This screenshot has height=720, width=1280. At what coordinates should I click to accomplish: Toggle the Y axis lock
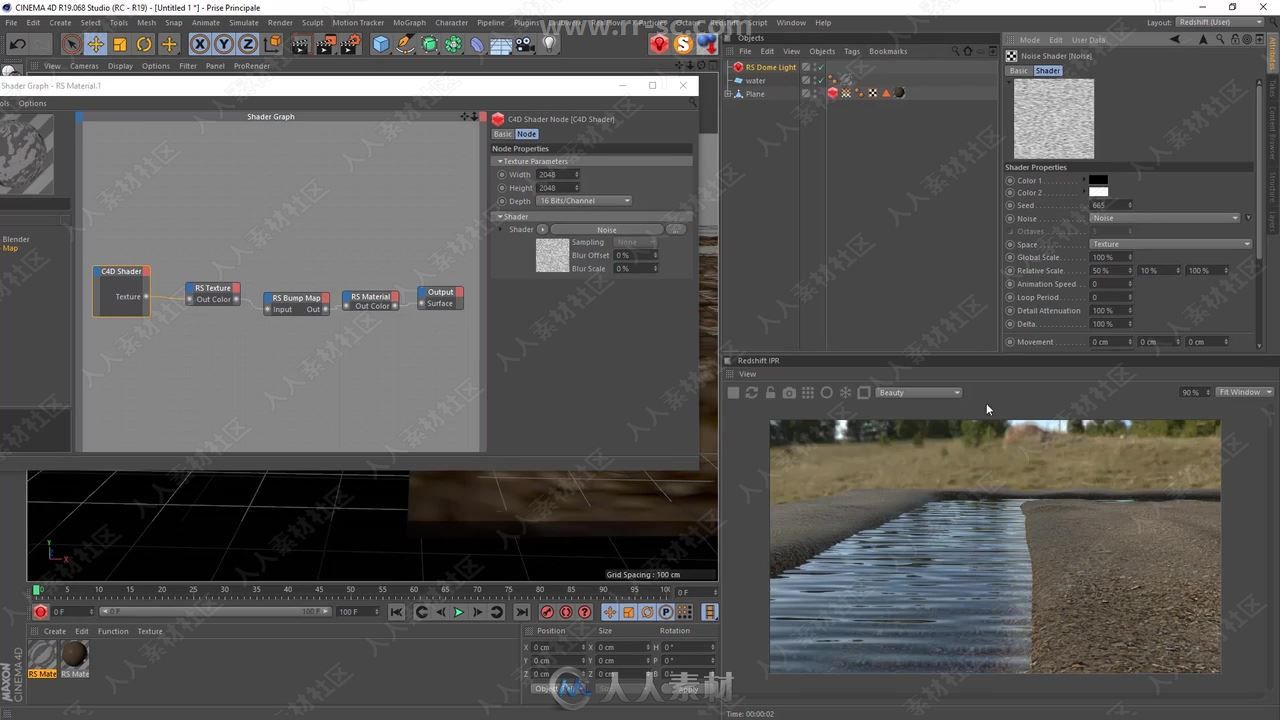(x=224, y=44)
